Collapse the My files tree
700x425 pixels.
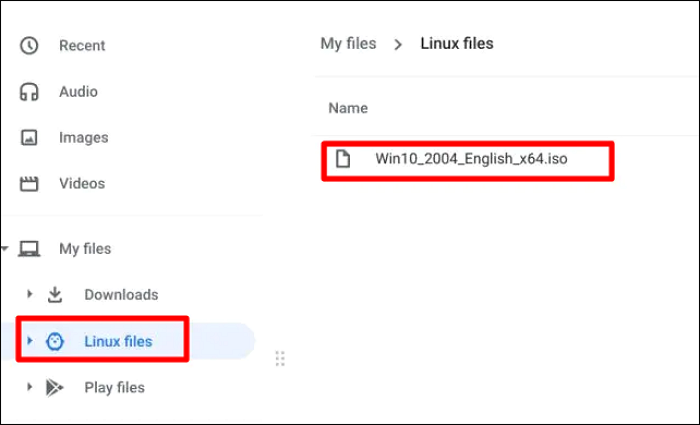click(6, 249)
